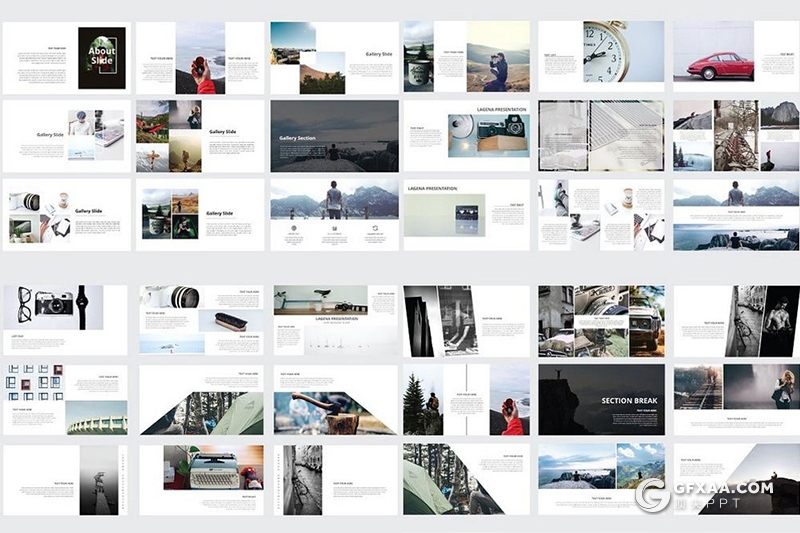Open the pocket watch clock slide
800x533 pixels.
(601, 57)
